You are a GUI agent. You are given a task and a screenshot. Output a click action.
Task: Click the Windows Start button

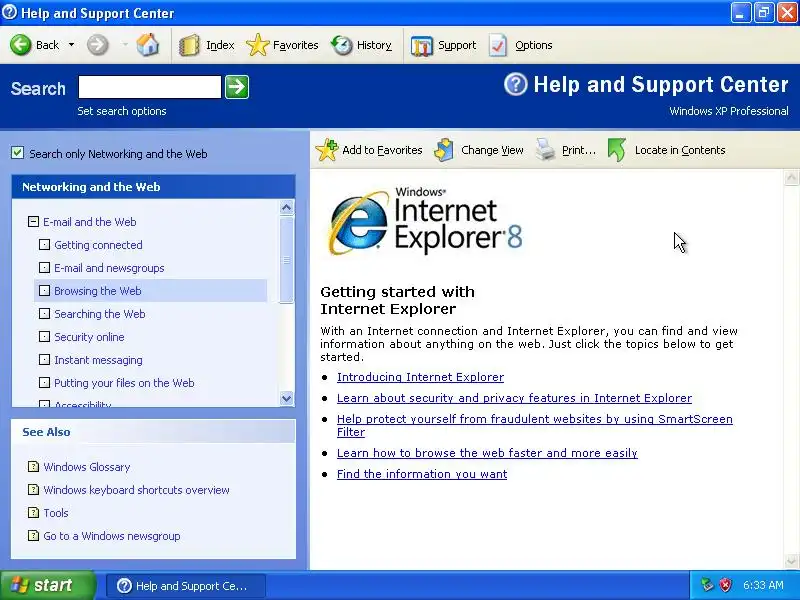(x=47, y=585)
